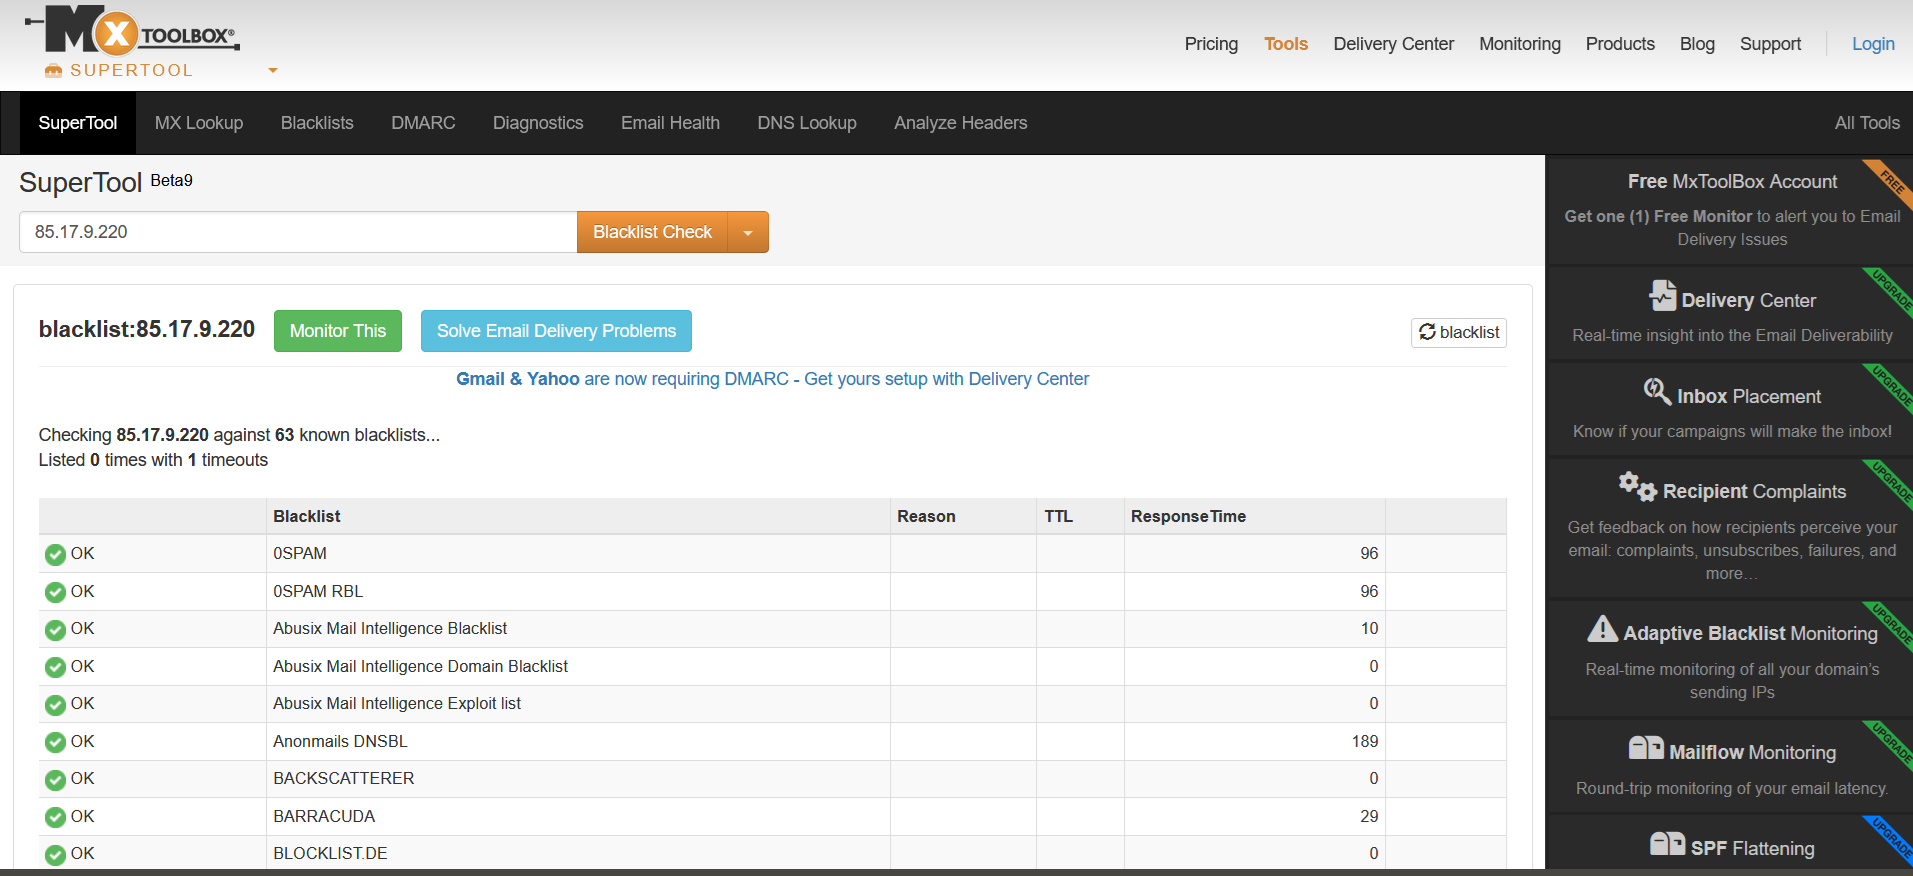
Task: Click the Recipient Complaints gears icon
Action: 1638,486
